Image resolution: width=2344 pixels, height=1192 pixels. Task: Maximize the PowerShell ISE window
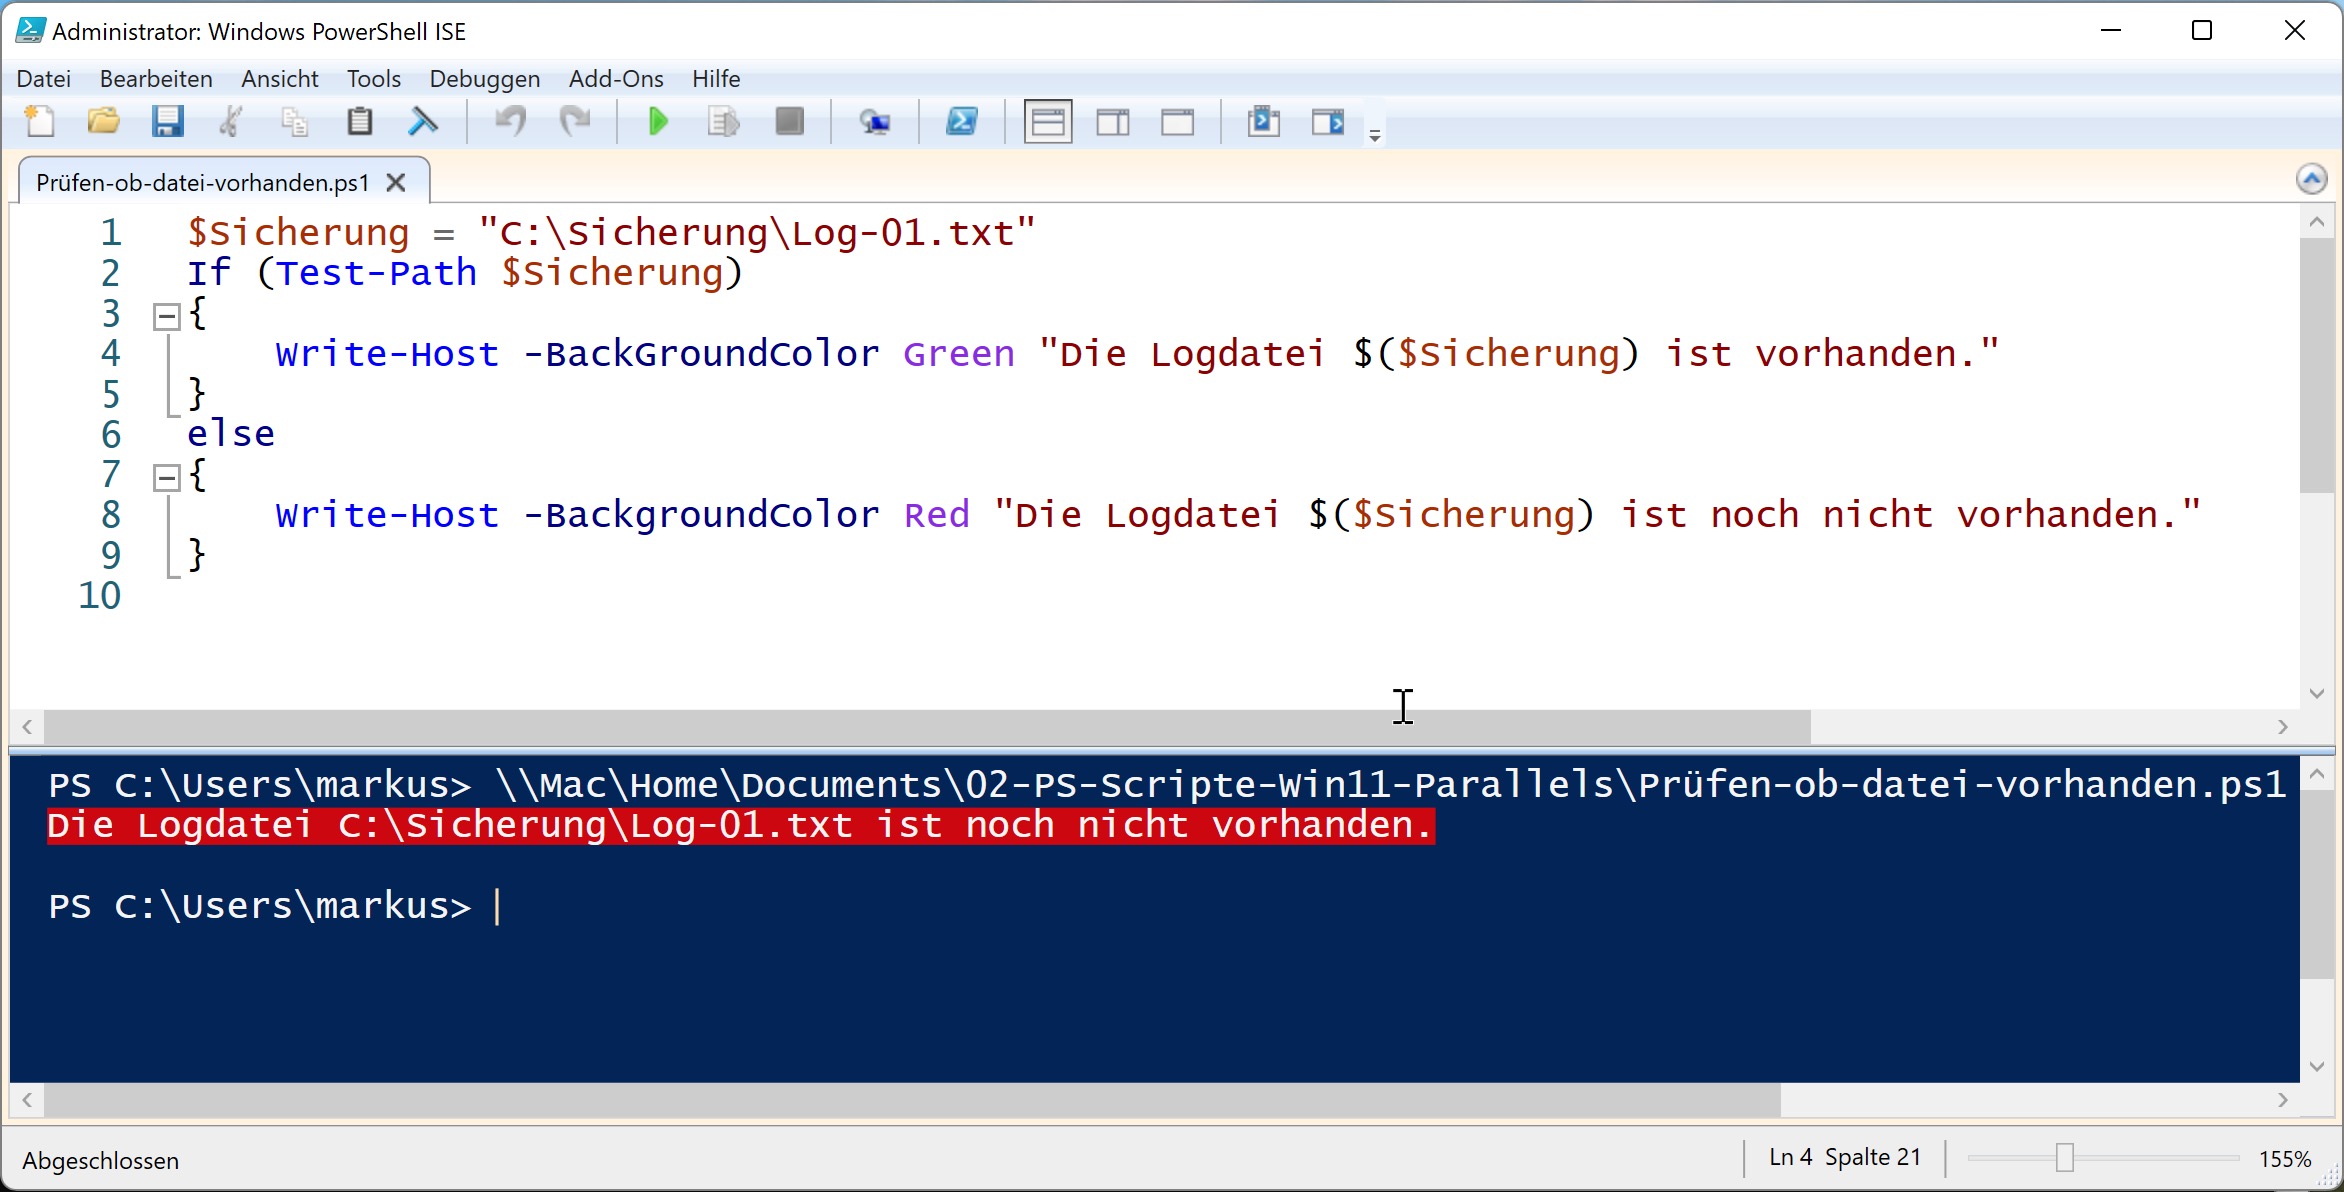point(2202,30)
